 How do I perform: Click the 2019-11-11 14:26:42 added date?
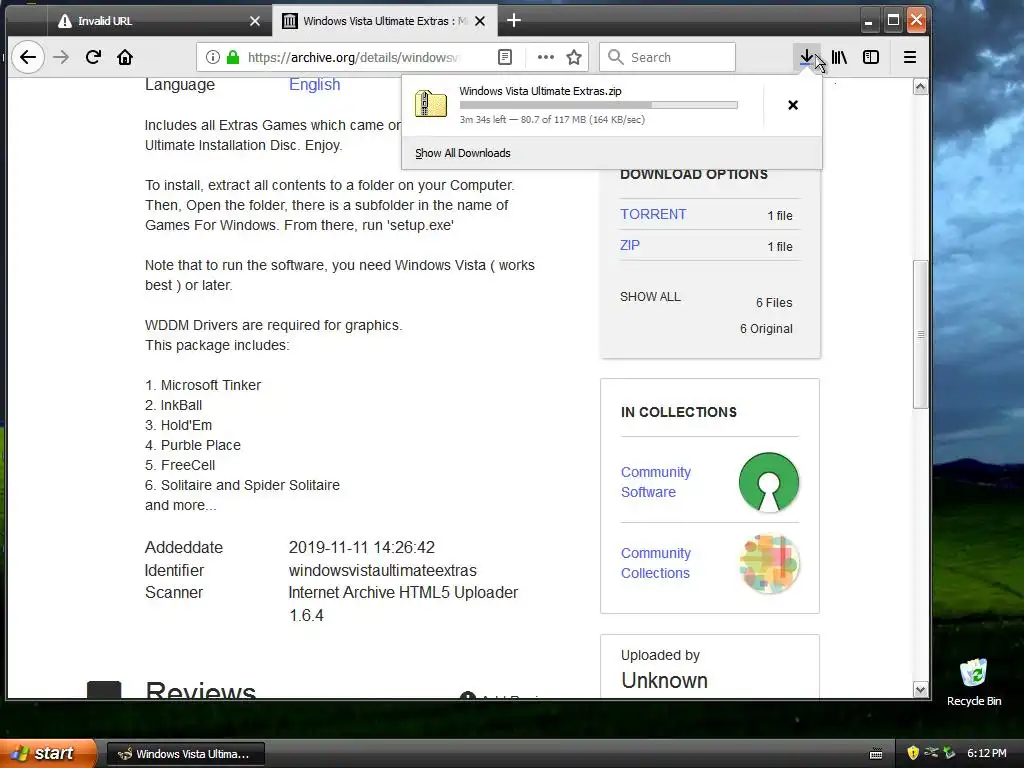(x=362, y=547)
